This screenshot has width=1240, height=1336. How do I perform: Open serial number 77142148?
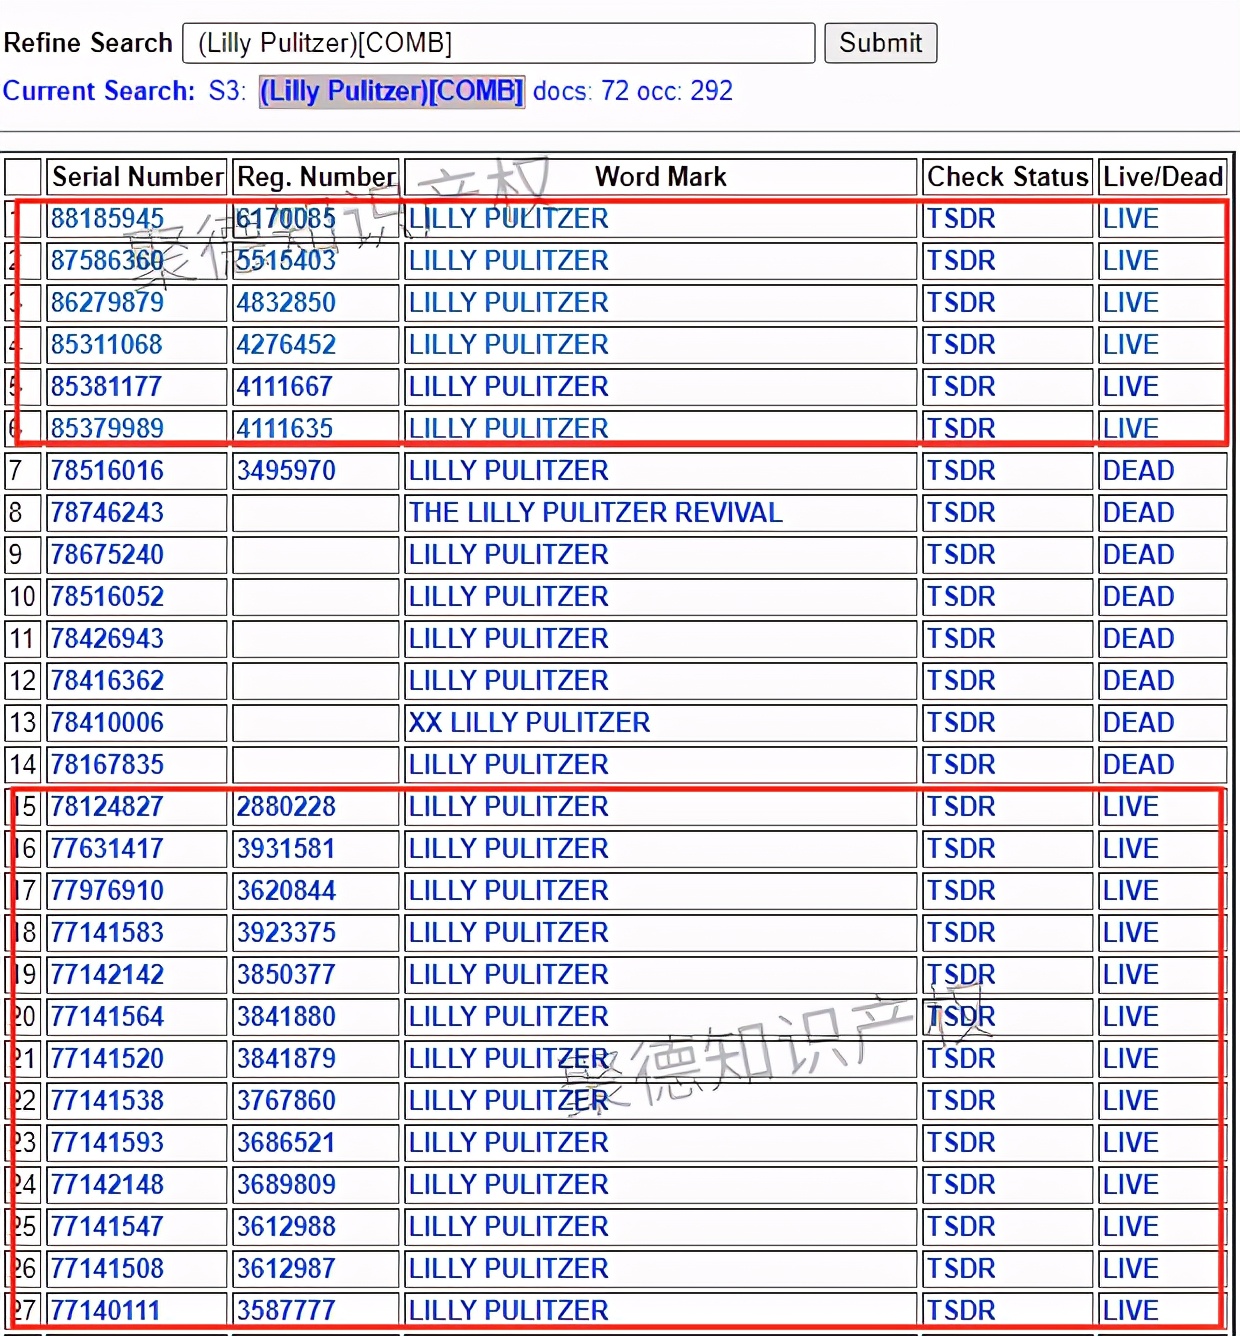tap(107, 1184)
